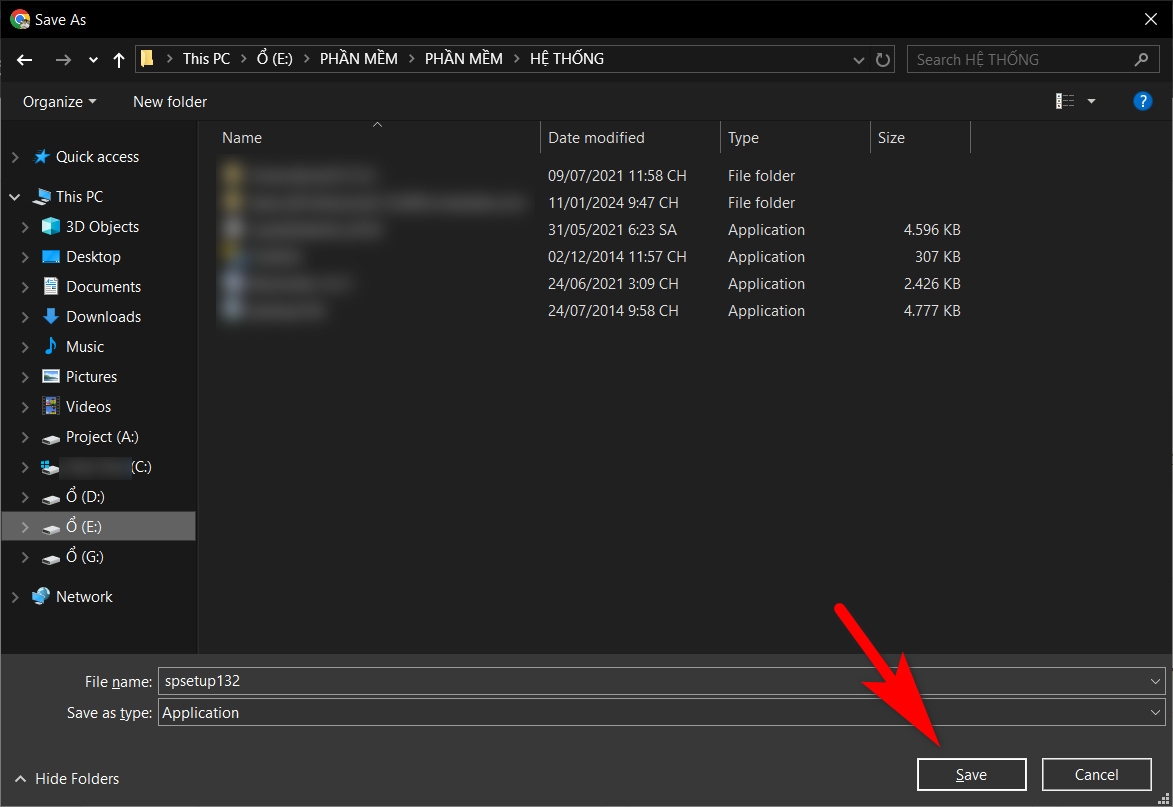Go back using the back arrow
Screen dimensions: 1173x807
[x=25, y=60]
